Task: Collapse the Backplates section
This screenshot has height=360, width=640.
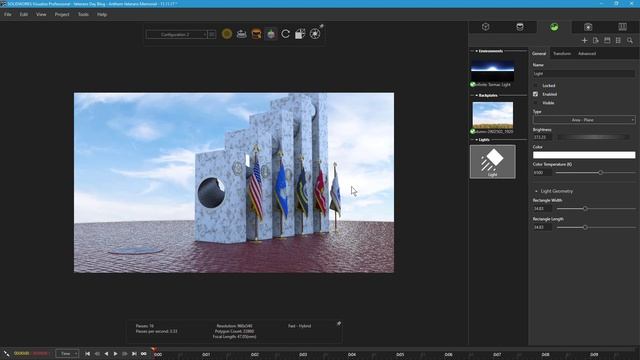Action: click(476, 96)
